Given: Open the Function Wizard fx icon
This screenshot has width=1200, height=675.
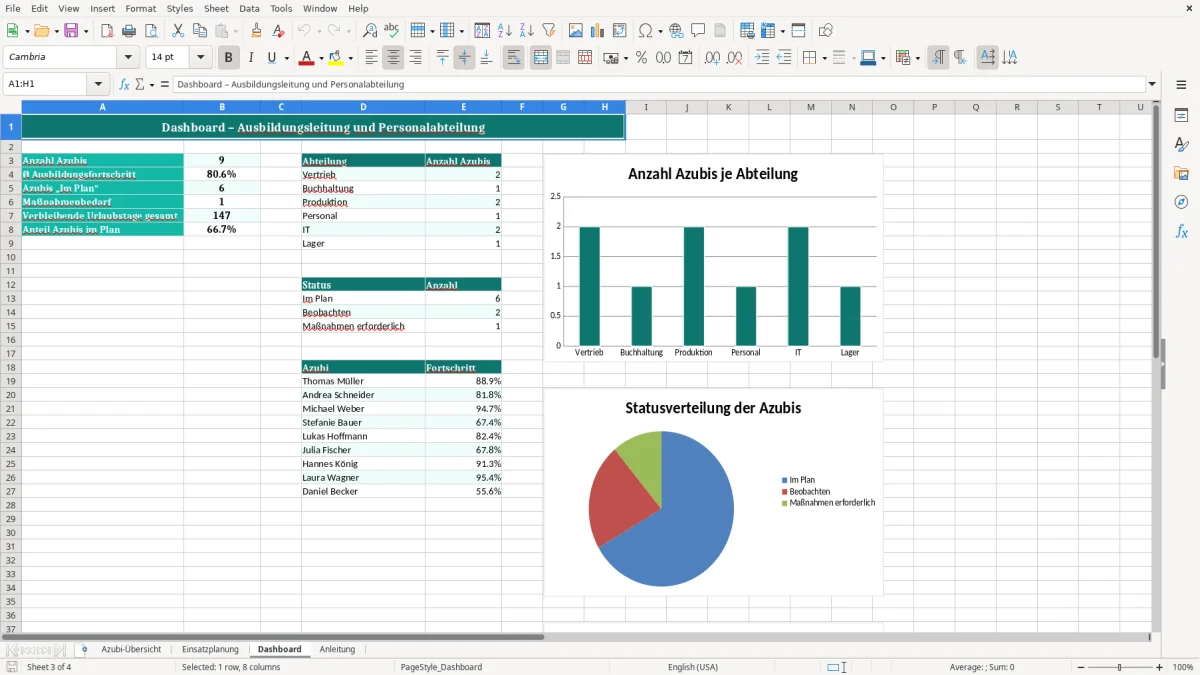Looking at the screenshot, I should click(x=125, y=84).
